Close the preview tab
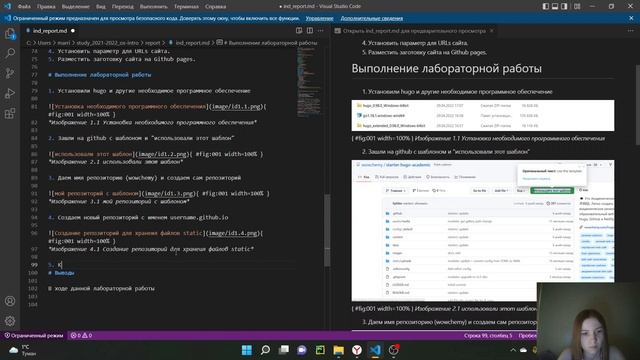 pos(491,31)
